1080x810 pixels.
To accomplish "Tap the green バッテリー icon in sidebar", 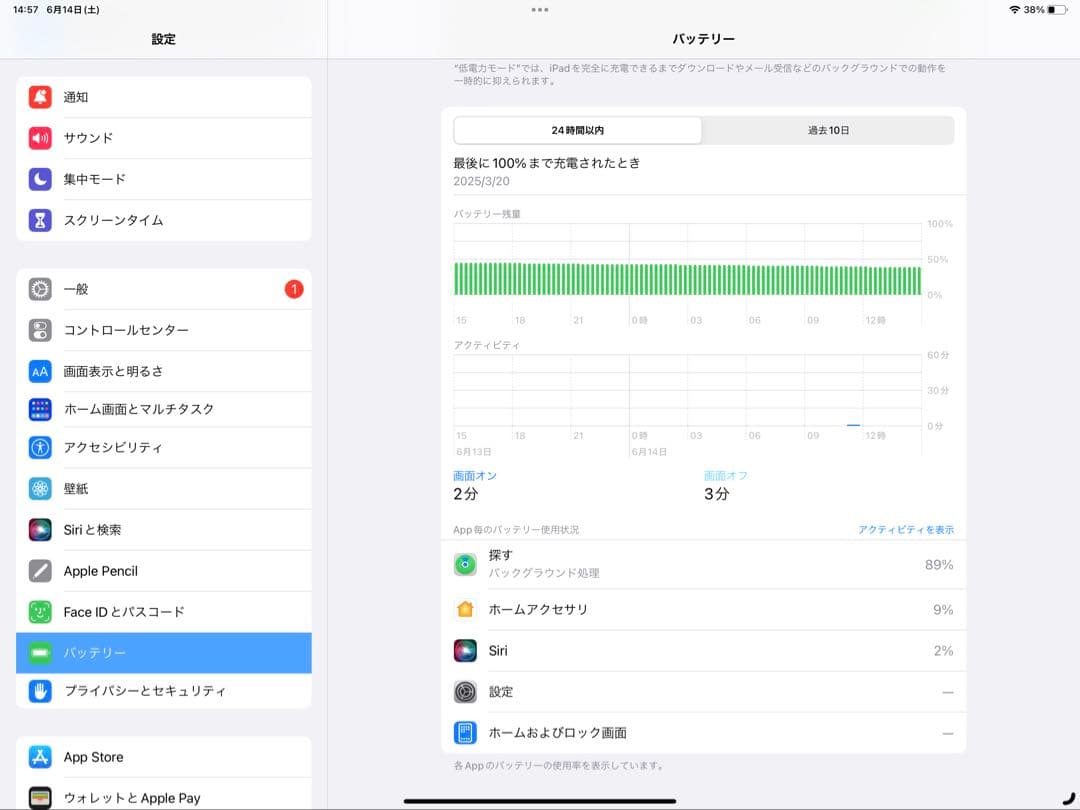I will pos(40,652).
